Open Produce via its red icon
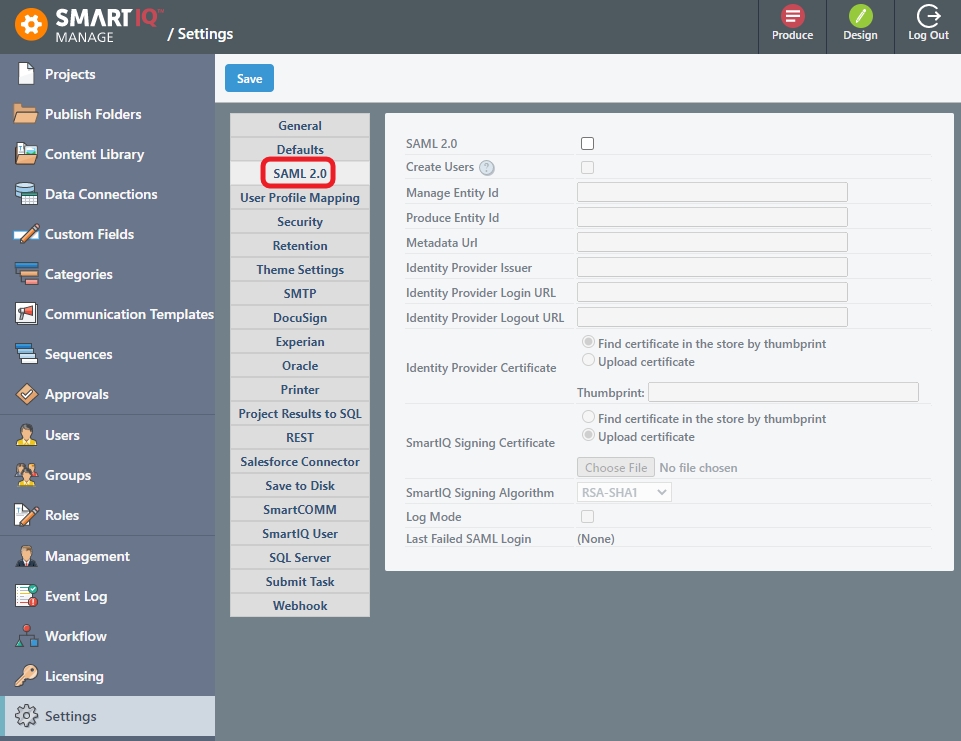 792,16
